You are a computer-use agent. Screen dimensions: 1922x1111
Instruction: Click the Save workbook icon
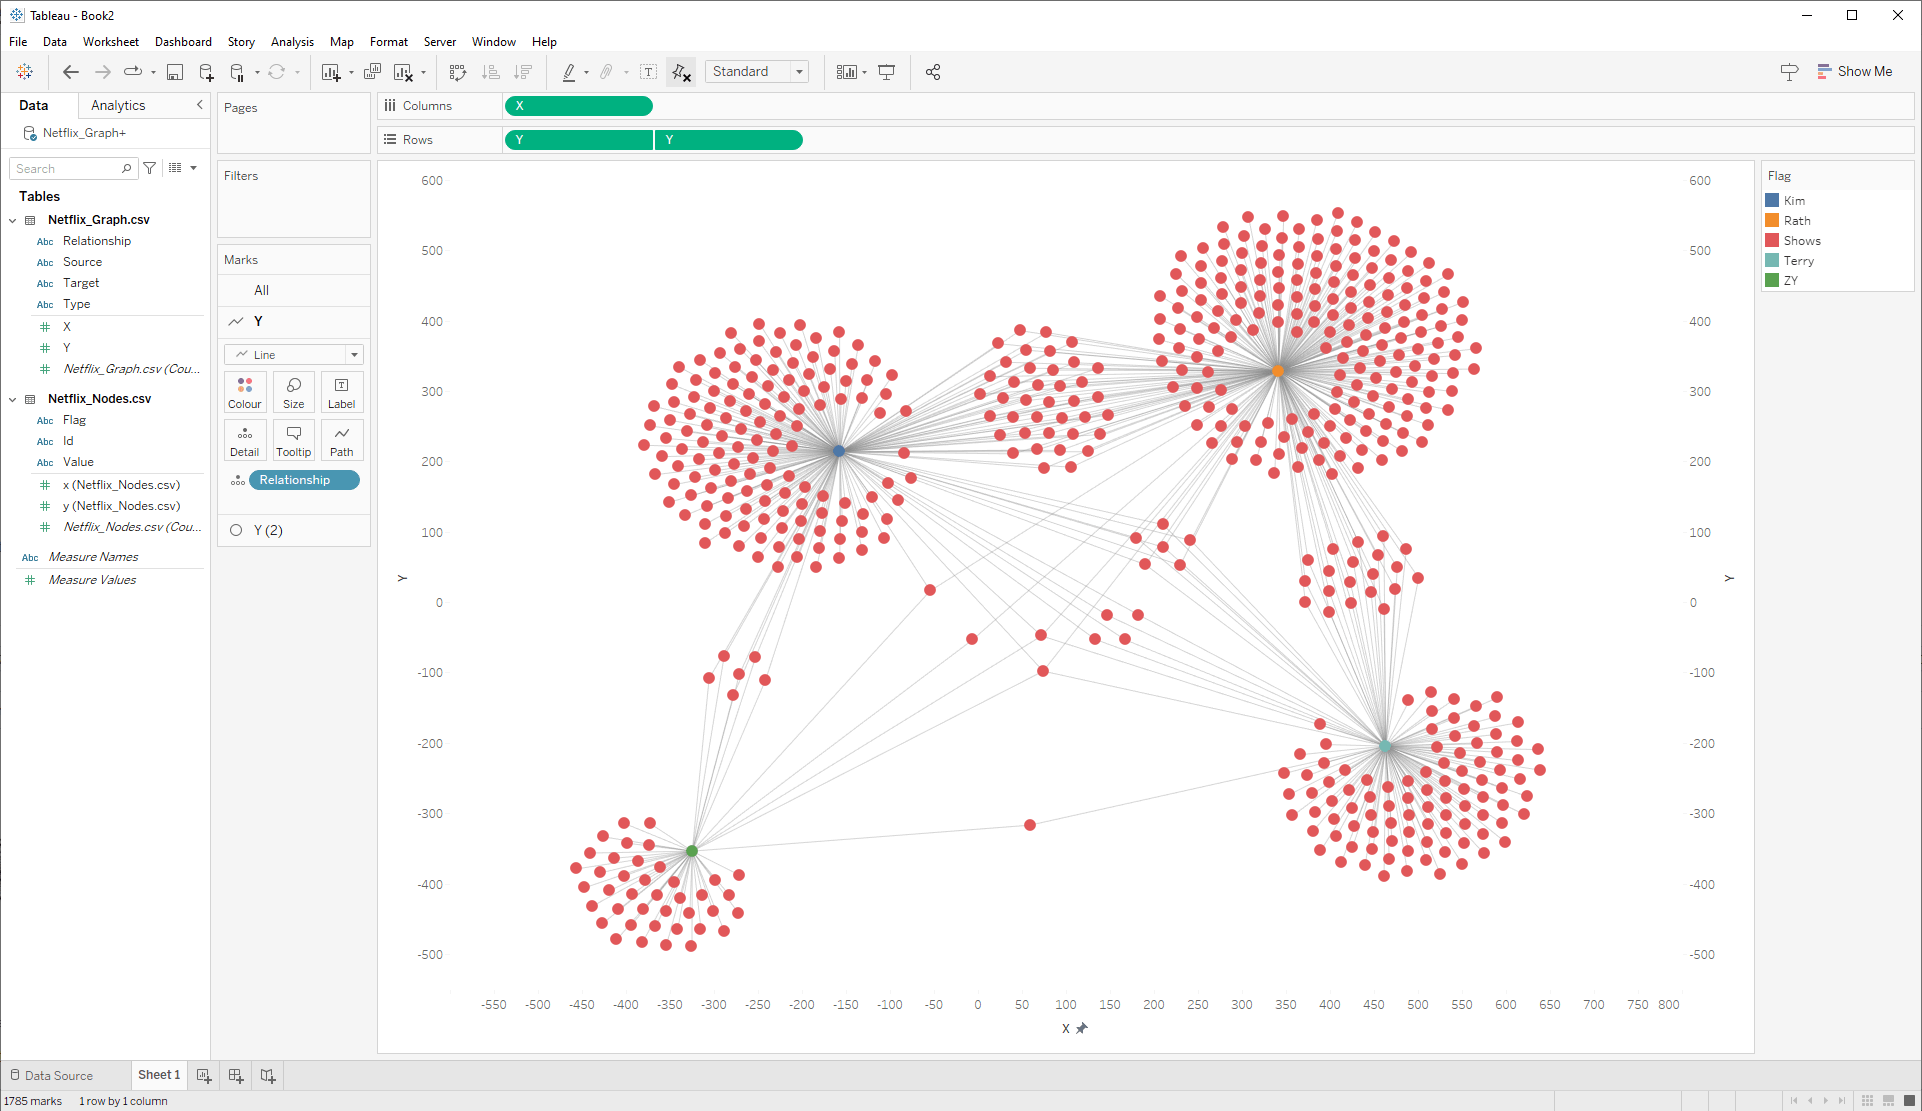point(175,72)
